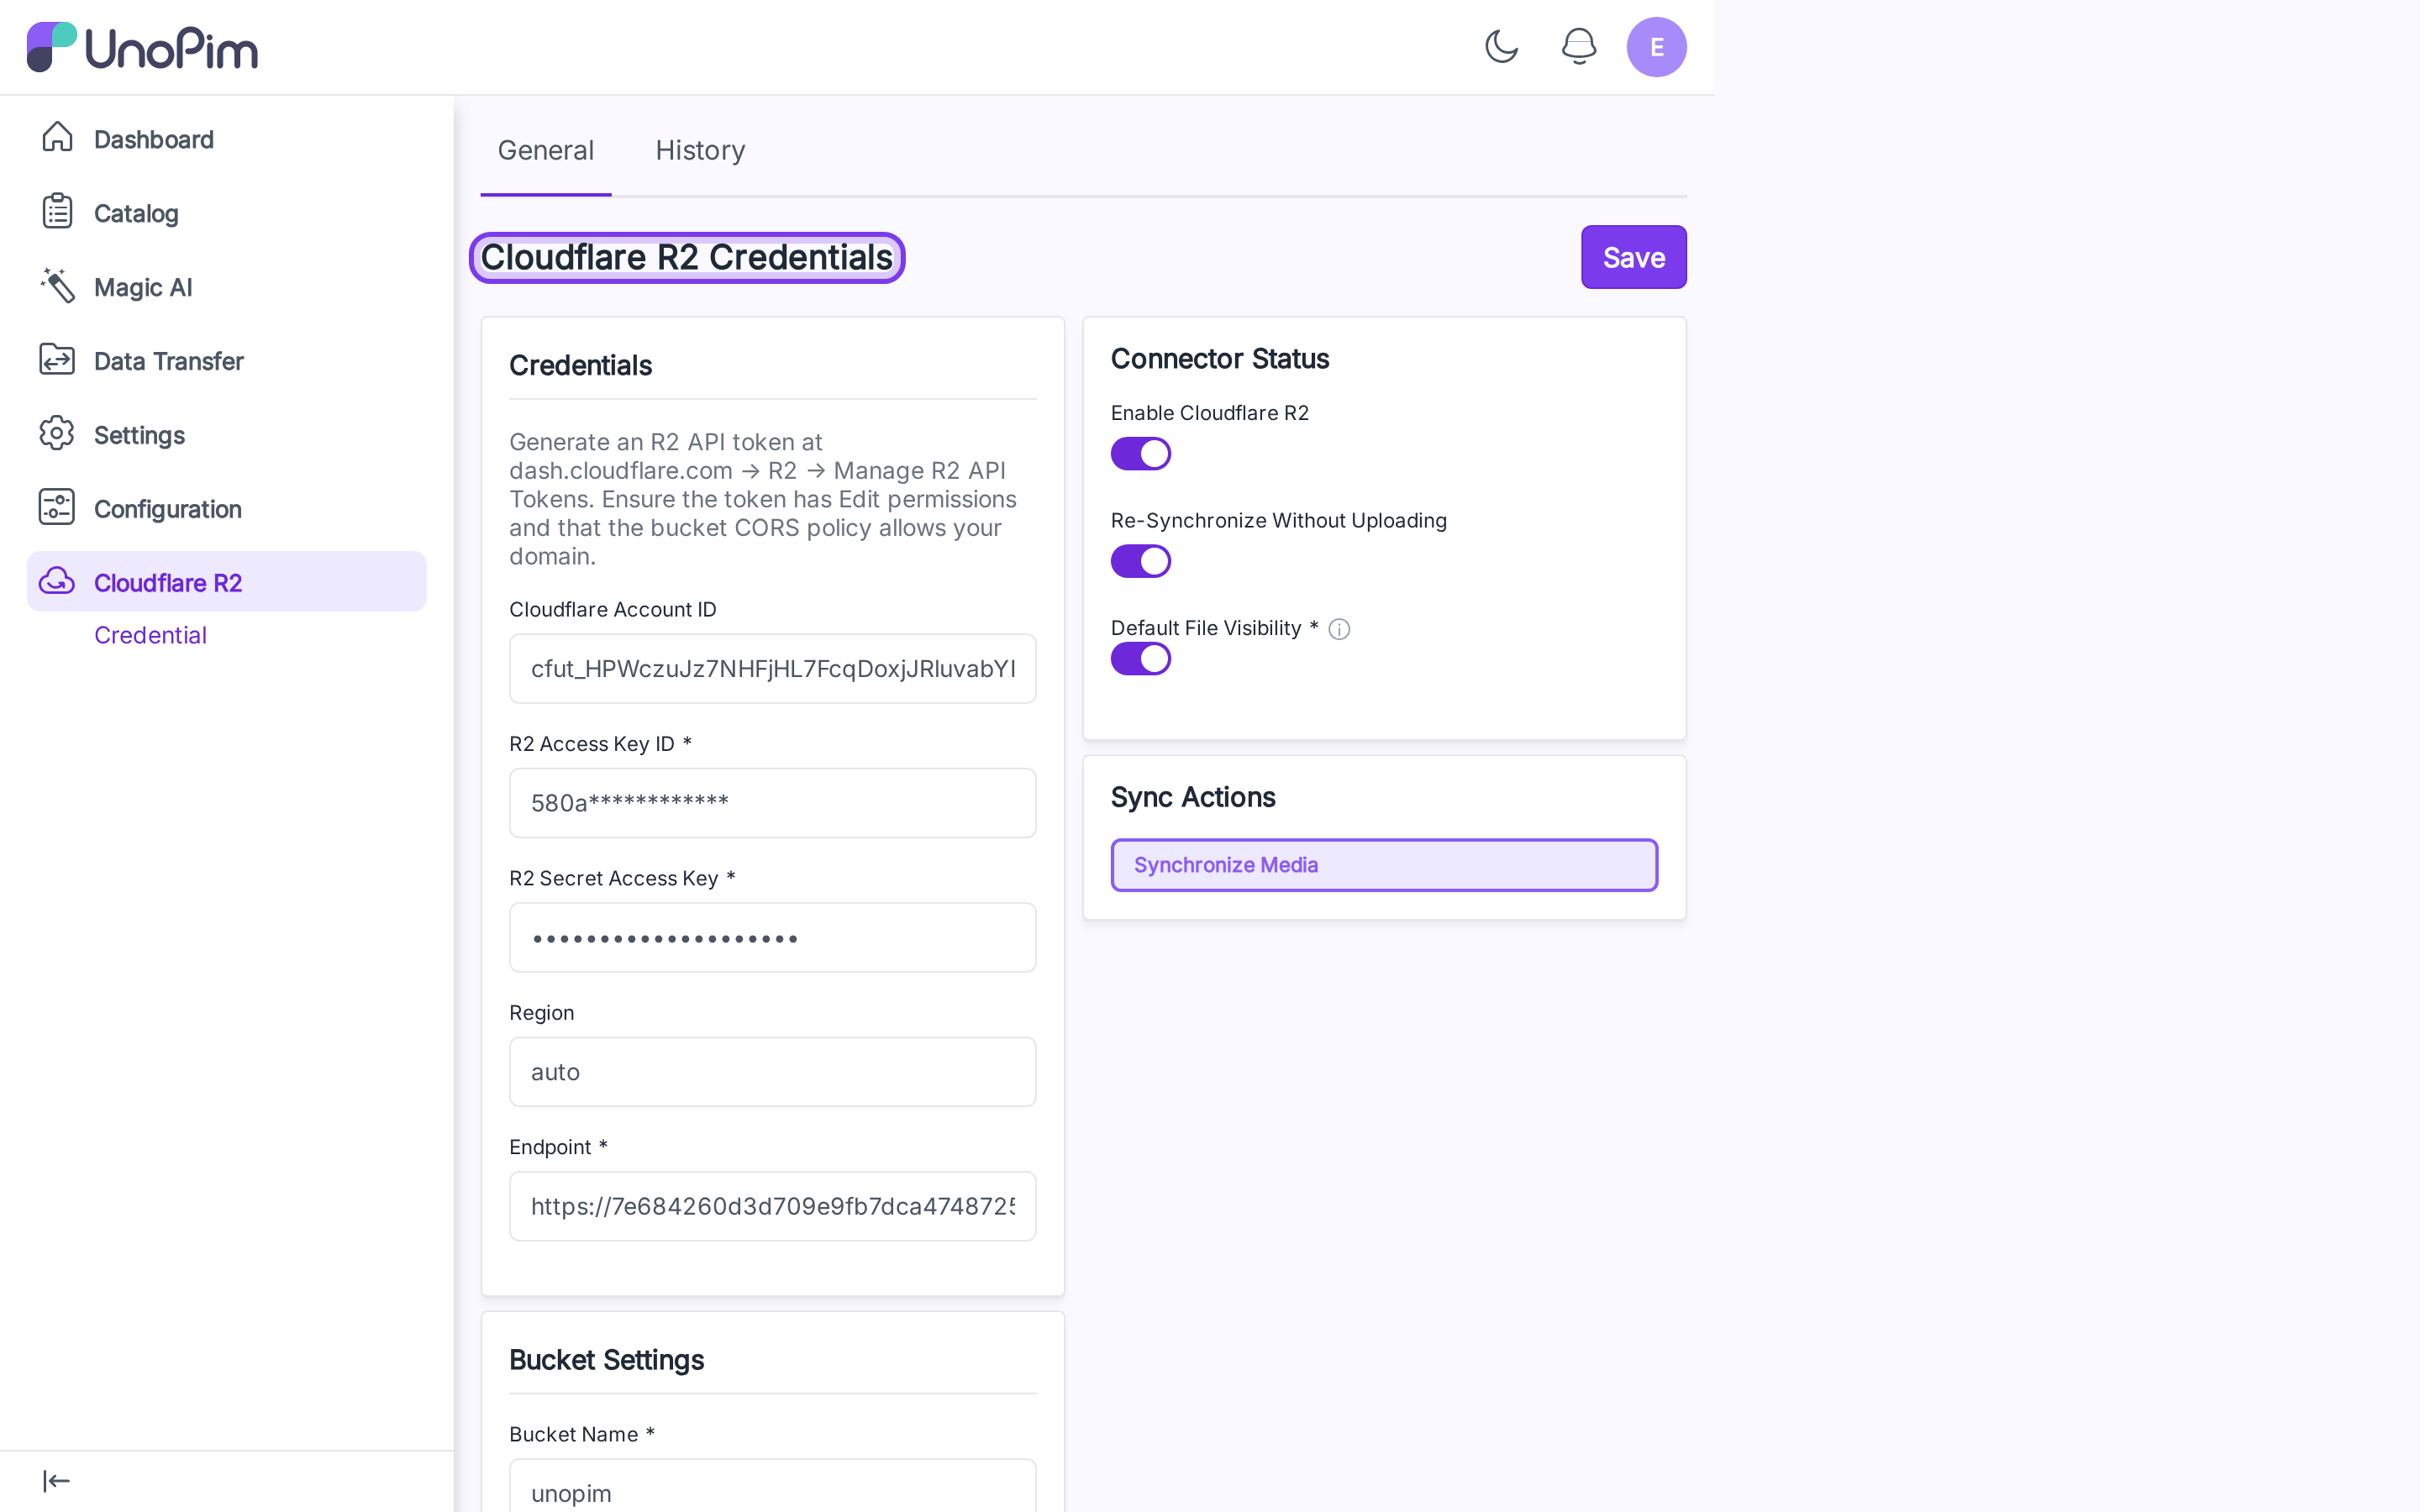Screen dimensions: 2420x1512
Task: Focus the R2 Secret Access Key field
Action: click(772, 937)
